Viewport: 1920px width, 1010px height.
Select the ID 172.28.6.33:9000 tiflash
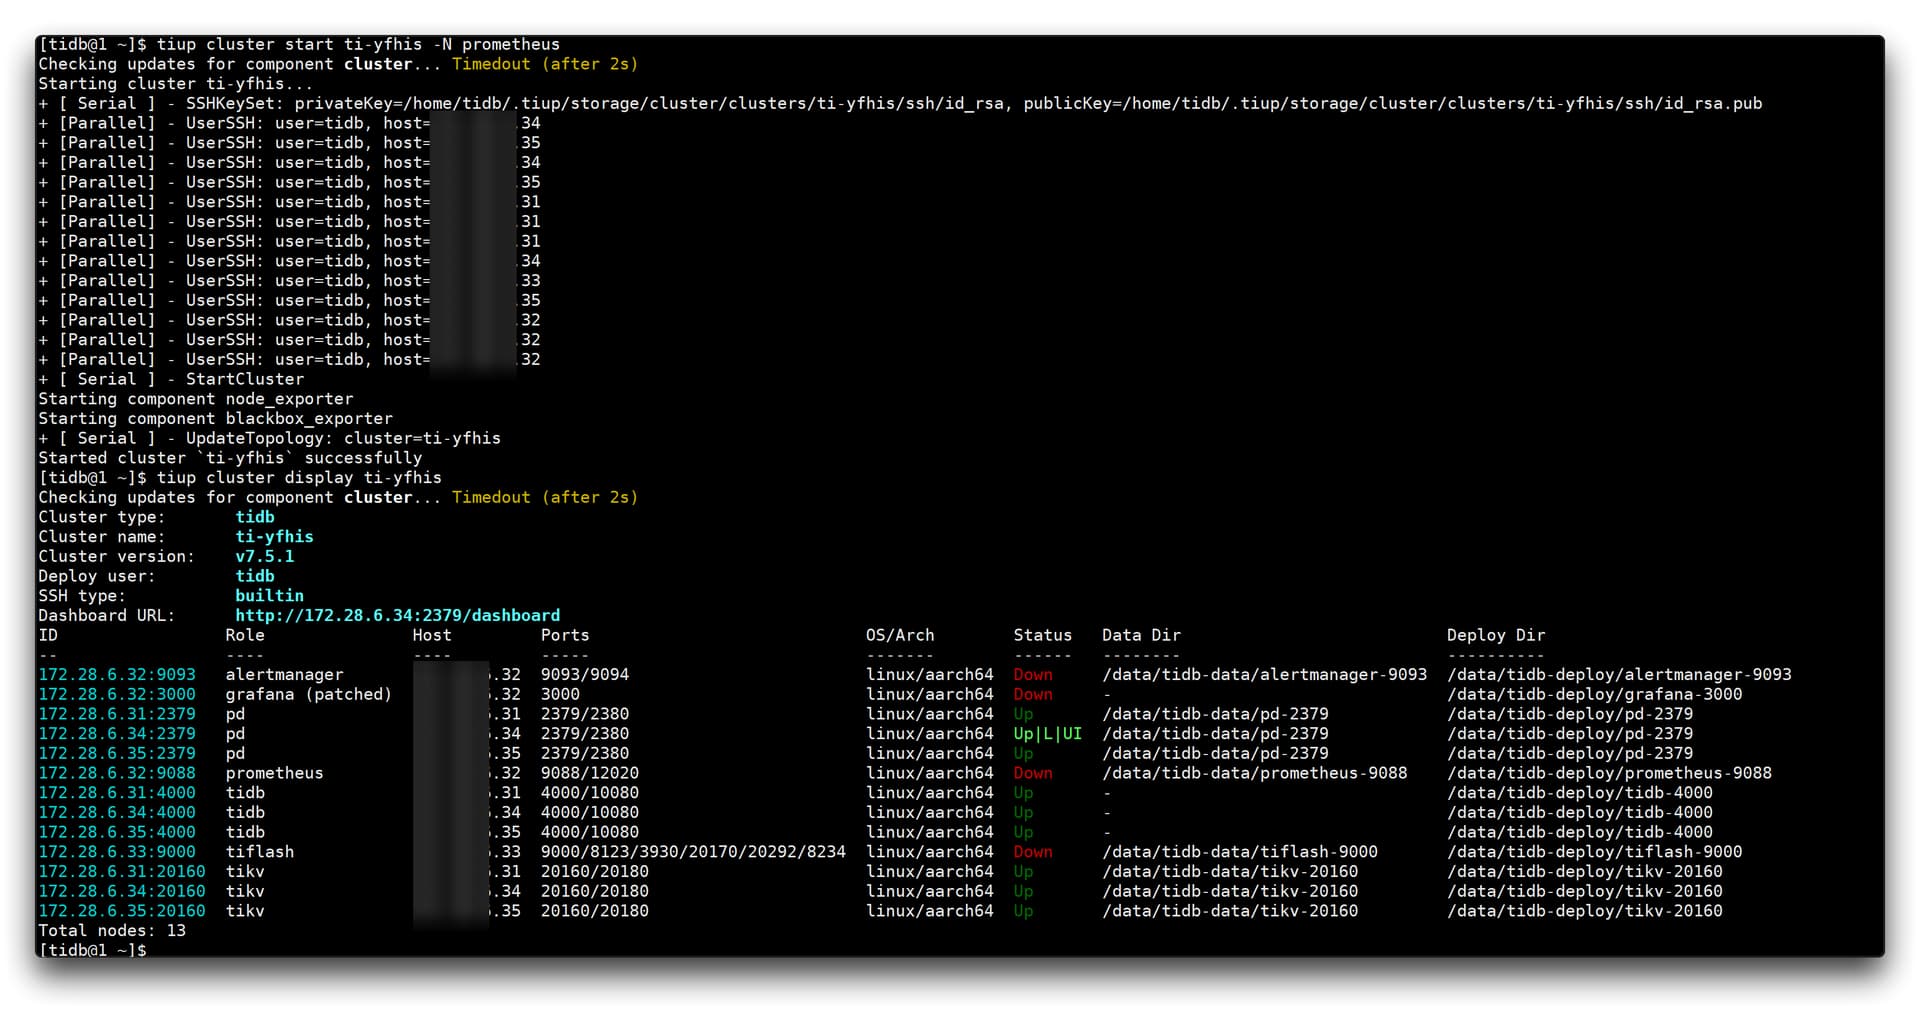[x=117, y=851]
